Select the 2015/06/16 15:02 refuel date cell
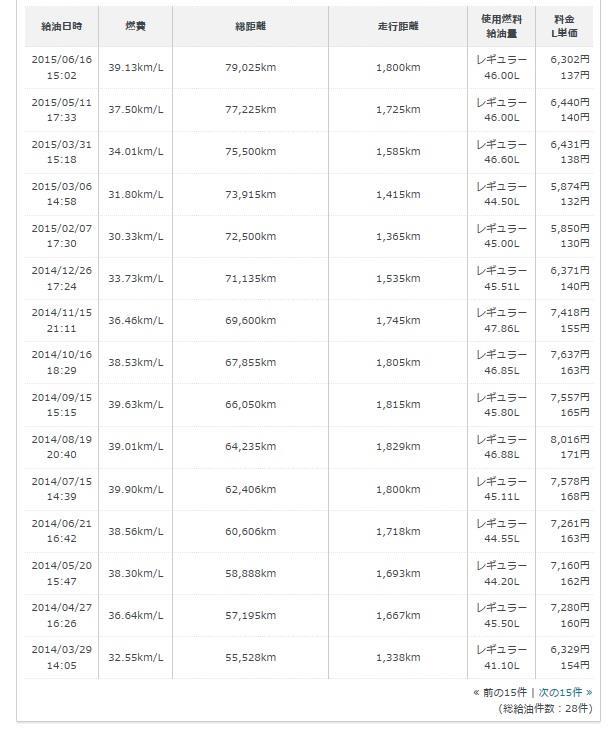 point(61,68)
